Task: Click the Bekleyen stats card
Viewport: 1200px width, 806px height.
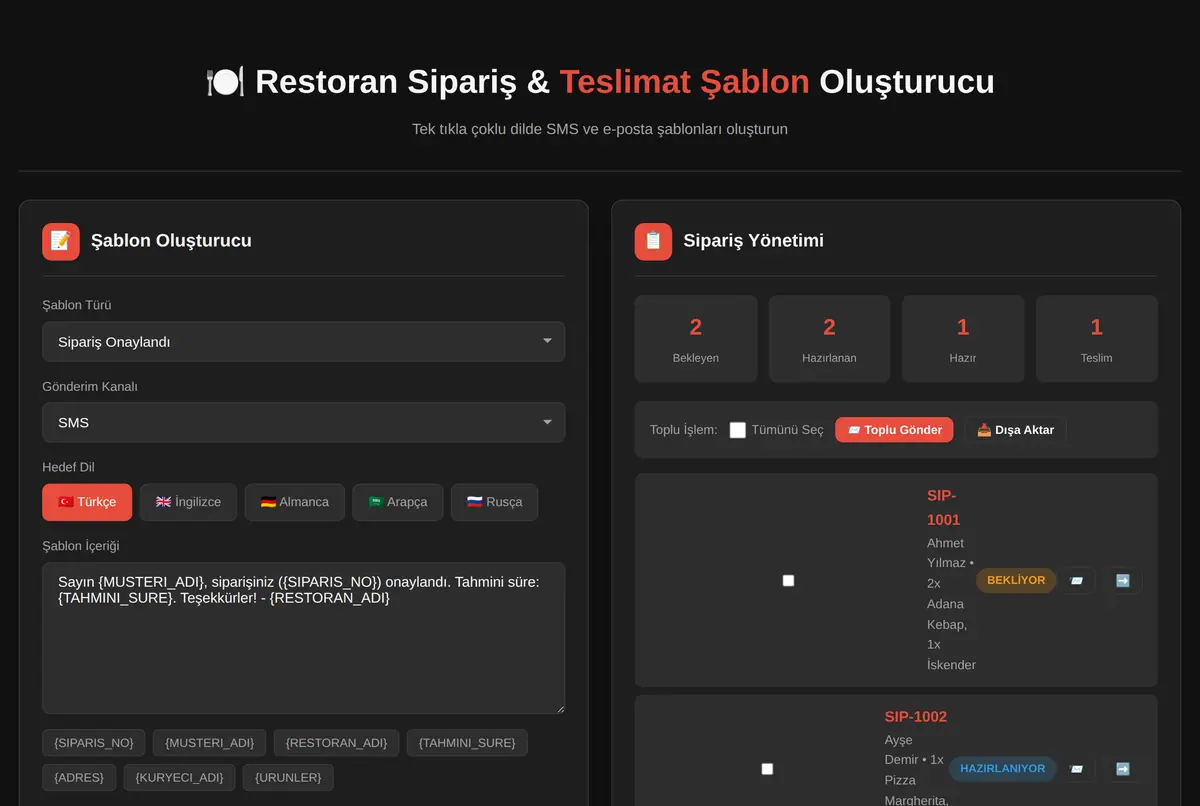Action: pos(696,339)
